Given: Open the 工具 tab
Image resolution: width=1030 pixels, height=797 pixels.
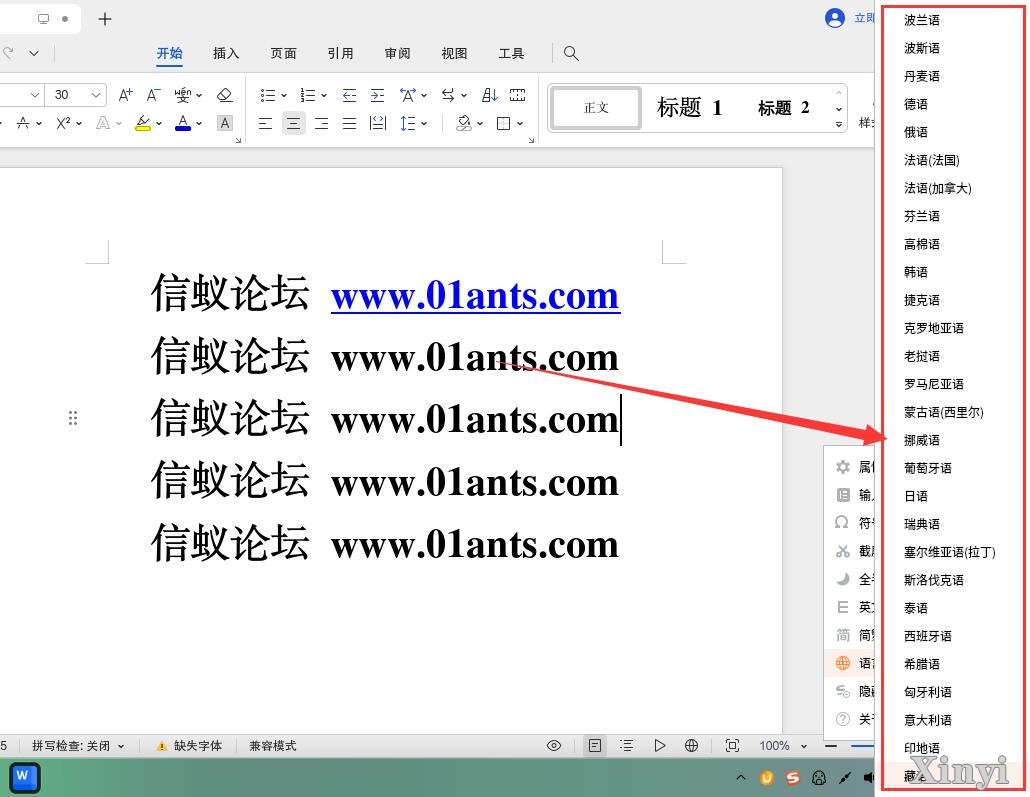Looking at the screenshot, I should [511, 53].
